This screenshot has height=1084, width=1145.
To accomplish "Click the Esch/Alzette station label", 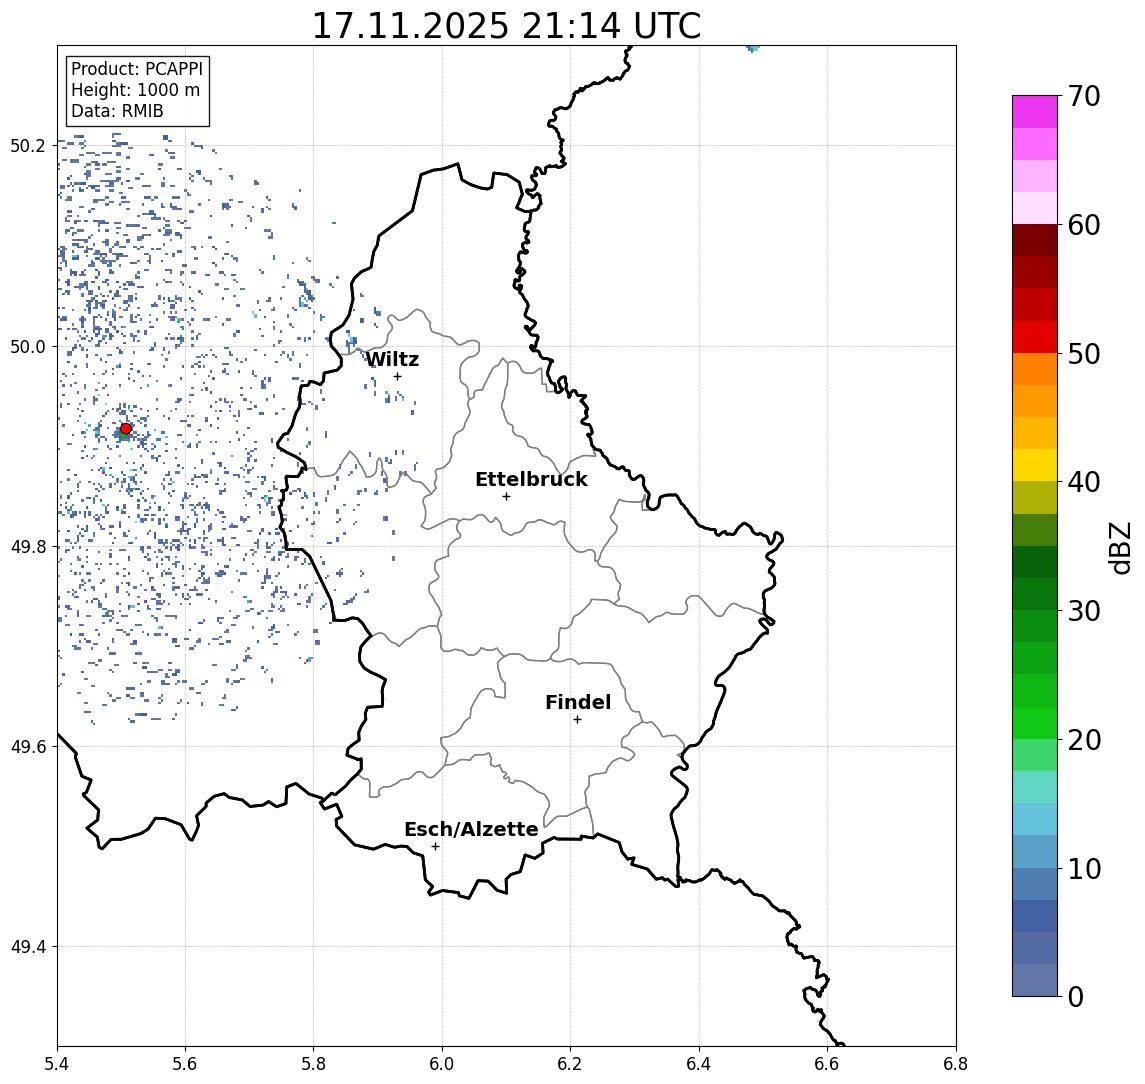I will pyautogui.click(x=471, y=829).
